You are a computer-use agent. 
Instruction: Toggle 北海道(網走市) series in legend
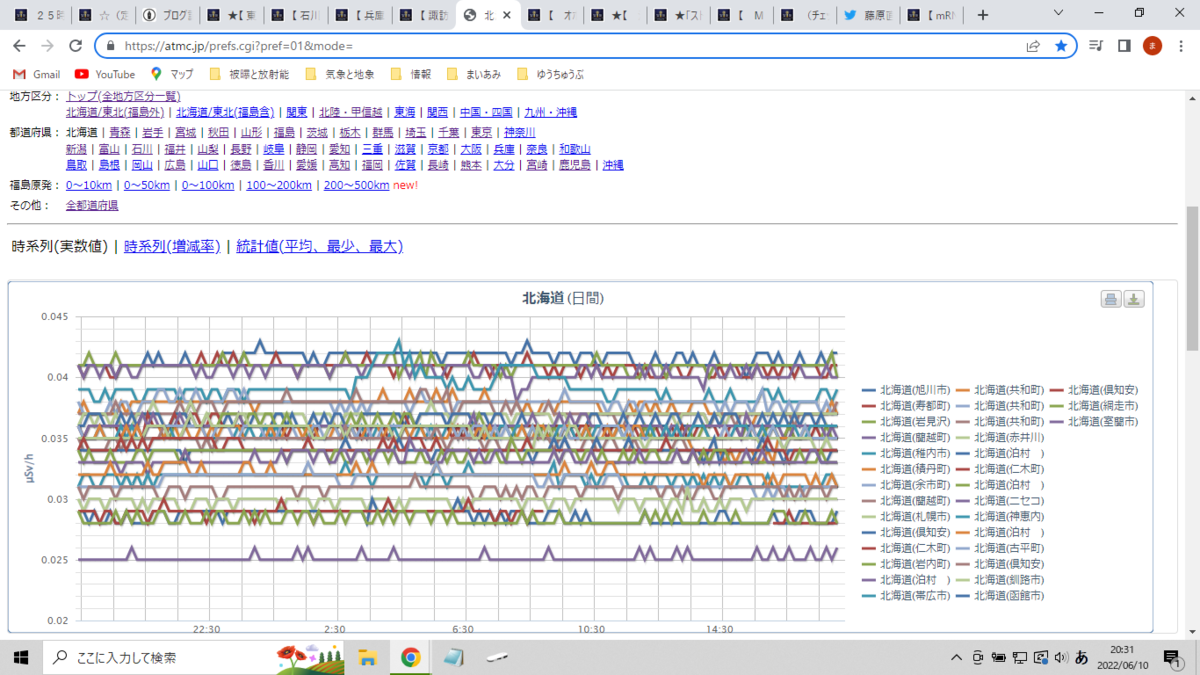(x=1096, y=405)
